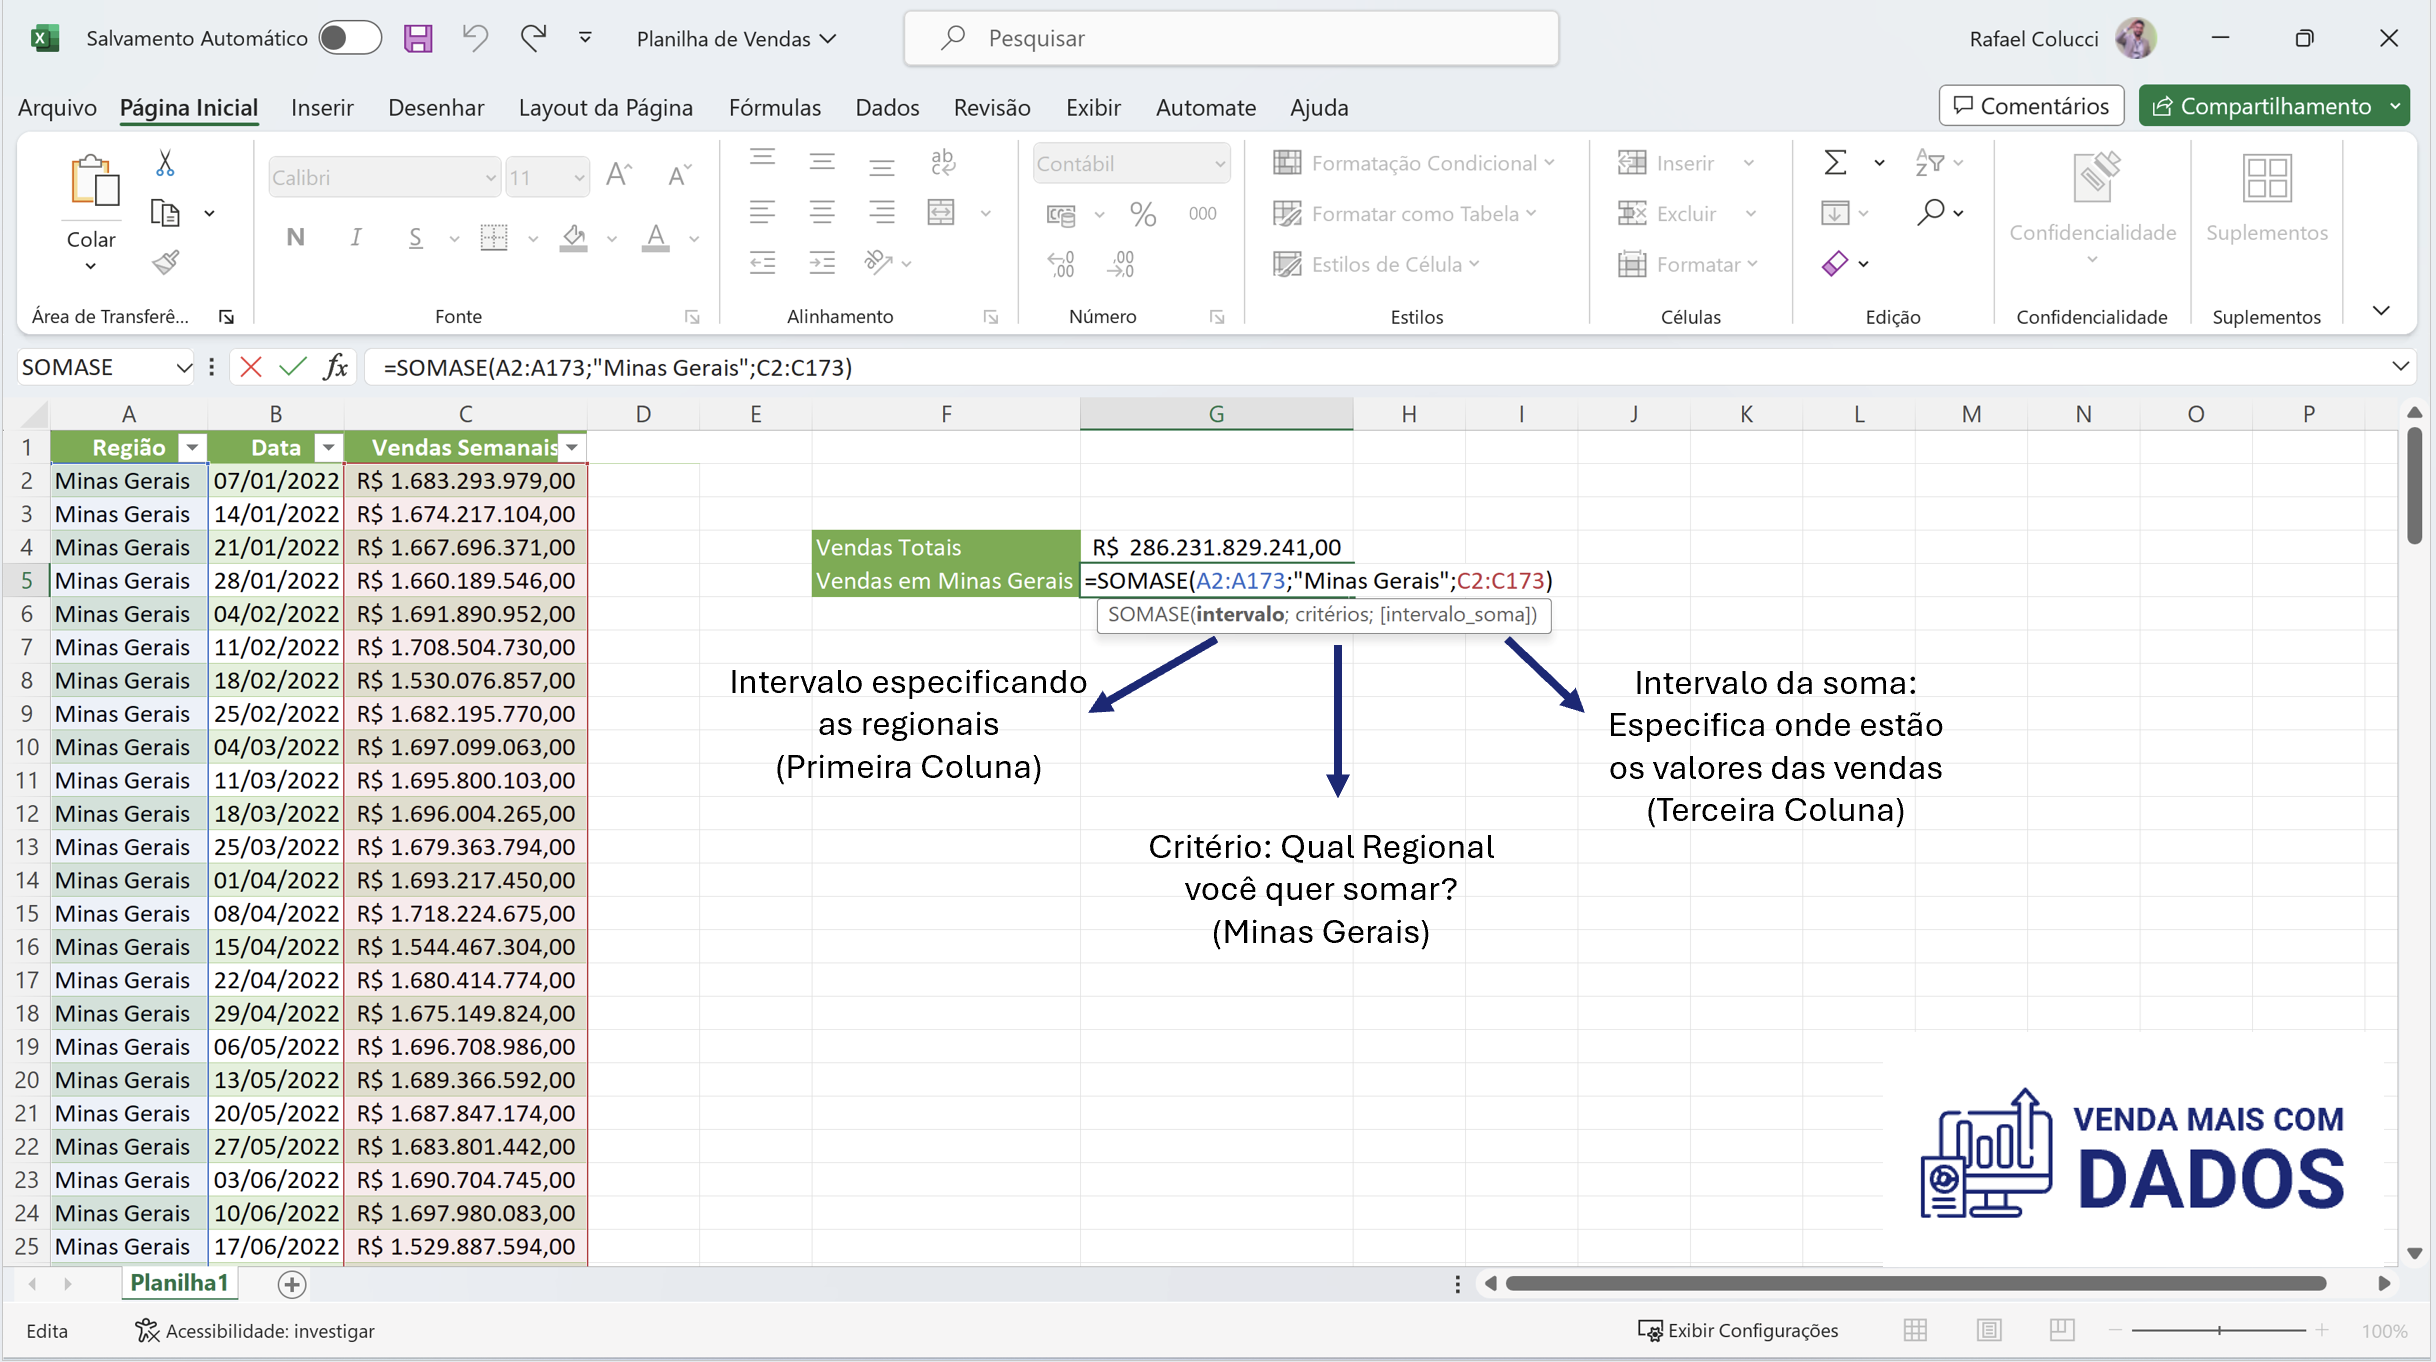
Task: Toggle align text right
Action: [x=881, y=212]
